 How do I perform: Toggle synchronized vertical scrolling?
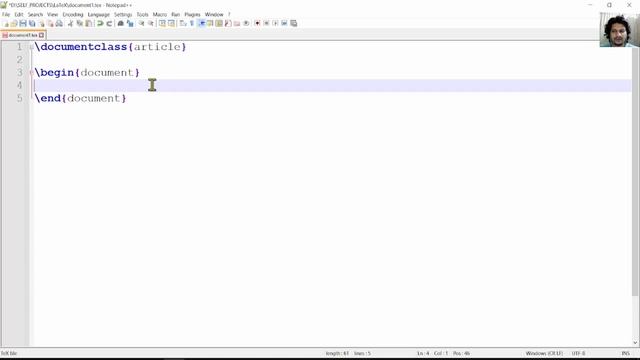(x=162, y=23)
